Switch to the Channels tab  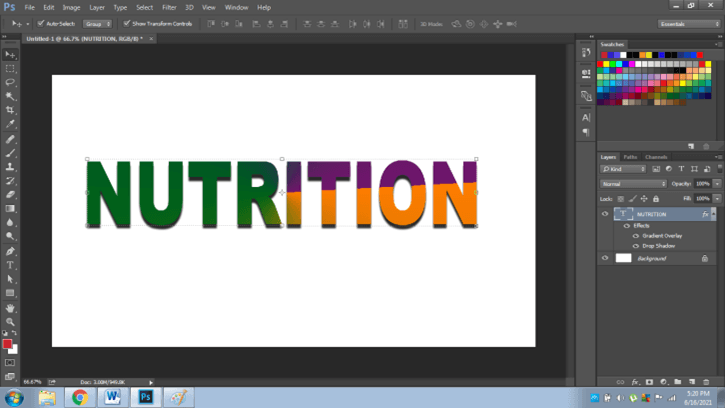click(656, 157)
